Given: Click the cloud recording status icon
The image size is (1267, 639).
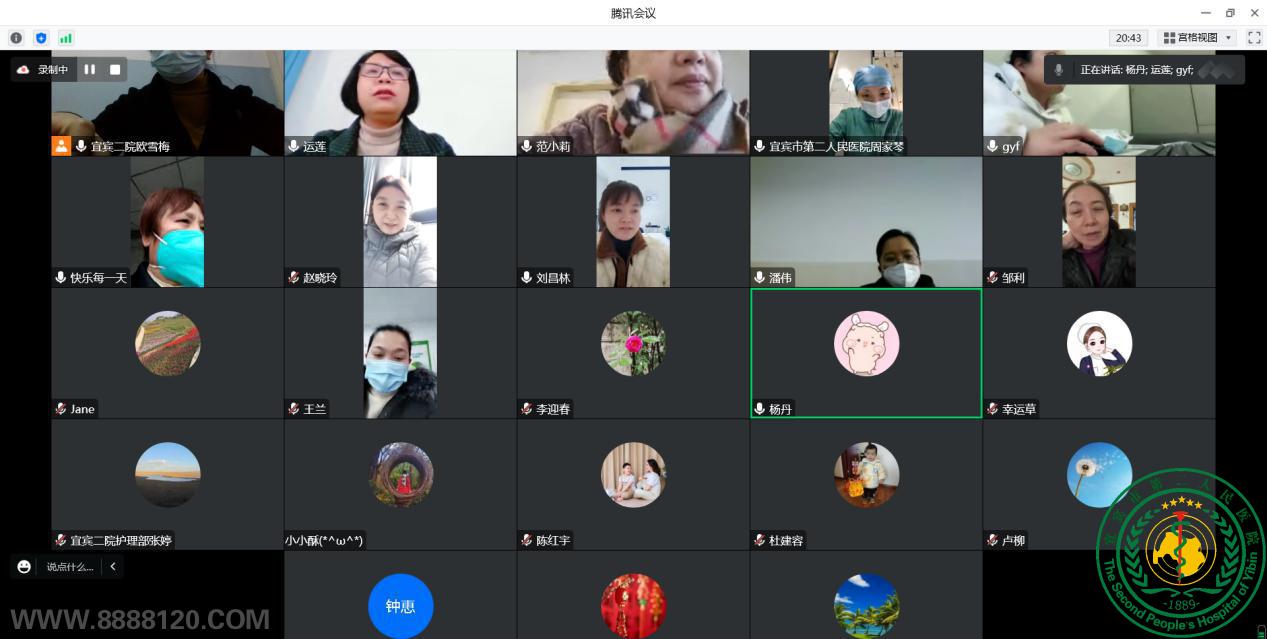Looking at the screenshot, I should point(23,70).
